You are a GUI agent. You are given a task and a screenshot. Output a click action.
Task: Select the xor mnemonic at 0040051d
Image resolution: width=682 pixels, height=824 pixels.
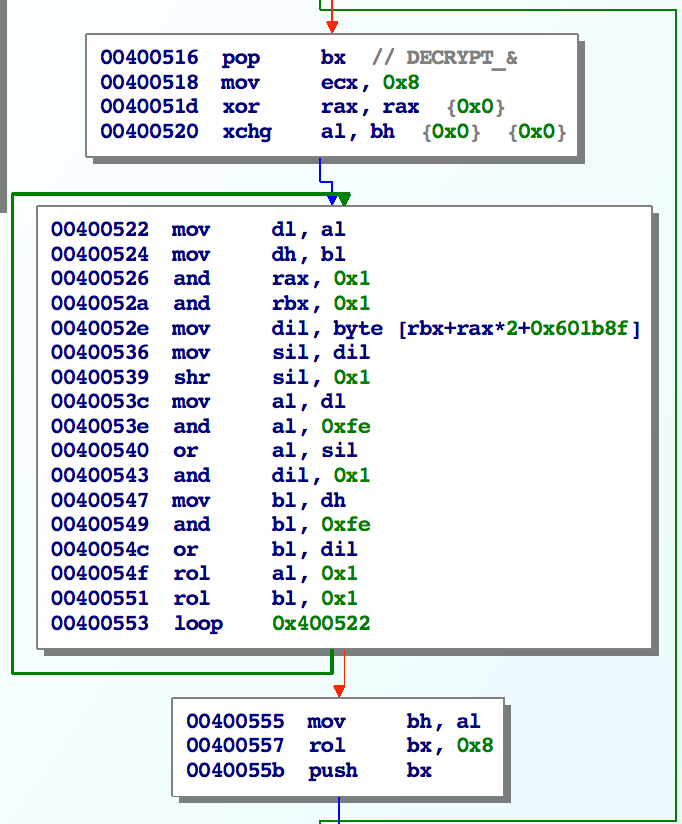tap(240, 107)
